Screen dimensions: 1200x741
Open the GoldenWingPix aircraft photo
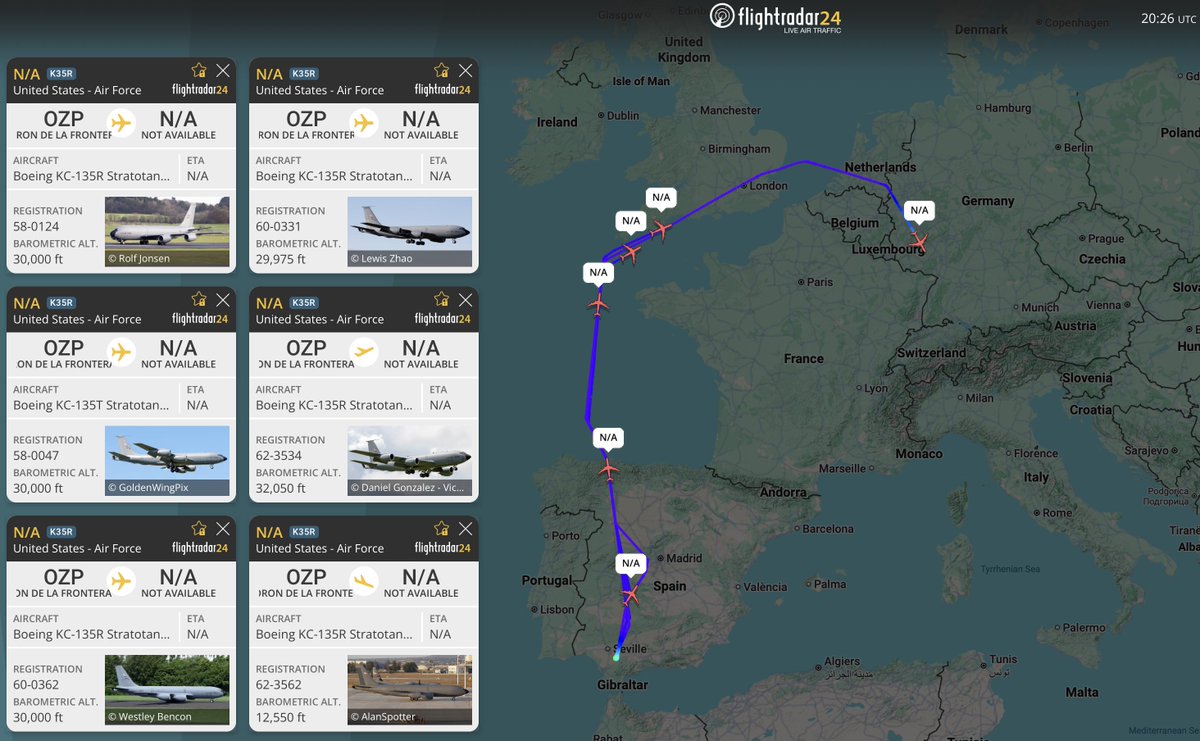tap(167, 461)
